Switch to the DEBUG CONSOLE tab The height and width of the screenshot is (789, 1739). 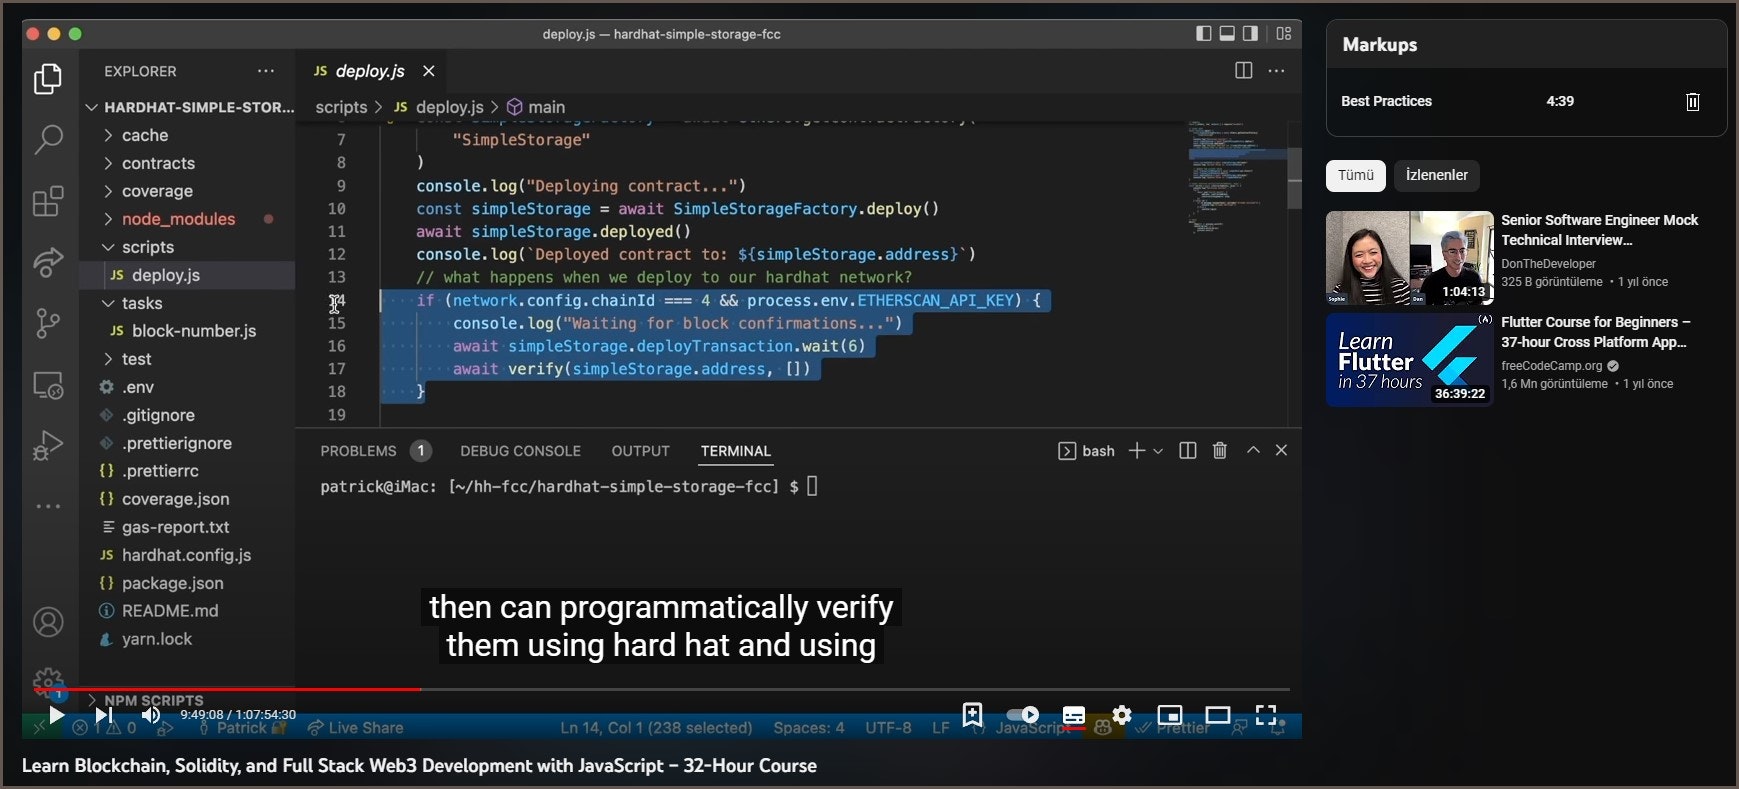[520, 451]
